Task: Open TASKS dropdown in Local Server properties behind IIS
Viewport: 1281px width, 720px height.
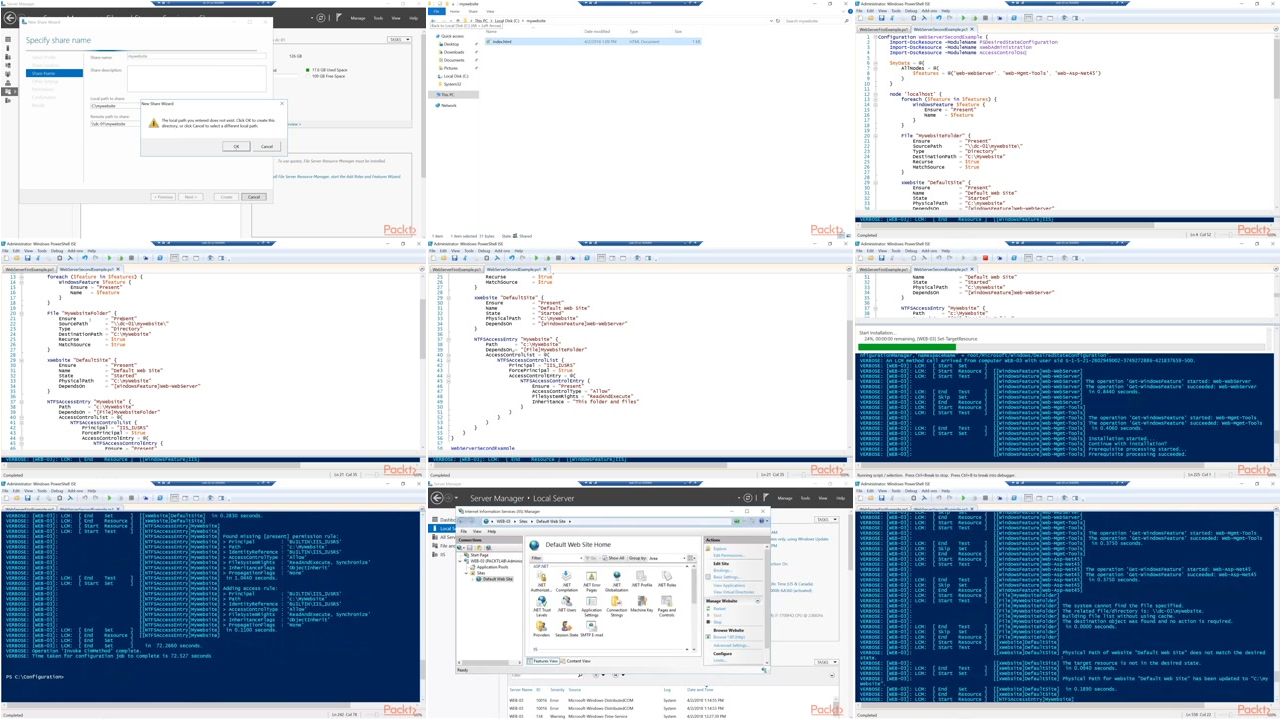Action: [x=827, y=519]
